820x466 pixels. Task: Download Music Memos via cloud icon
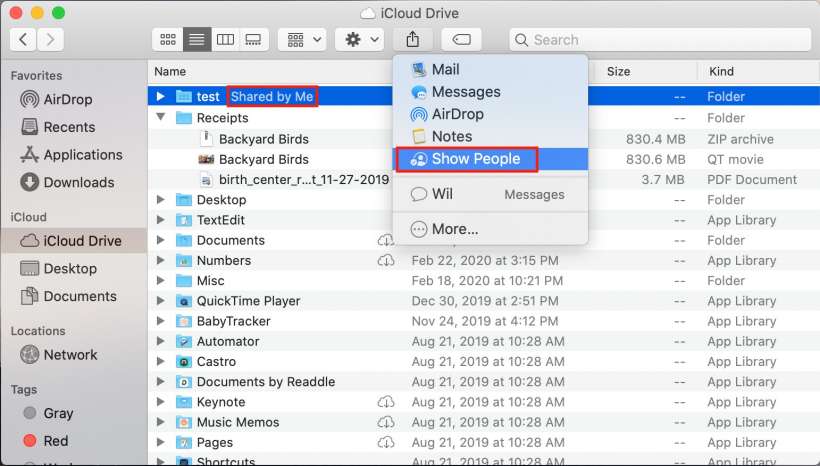click(x=386, y=422)
